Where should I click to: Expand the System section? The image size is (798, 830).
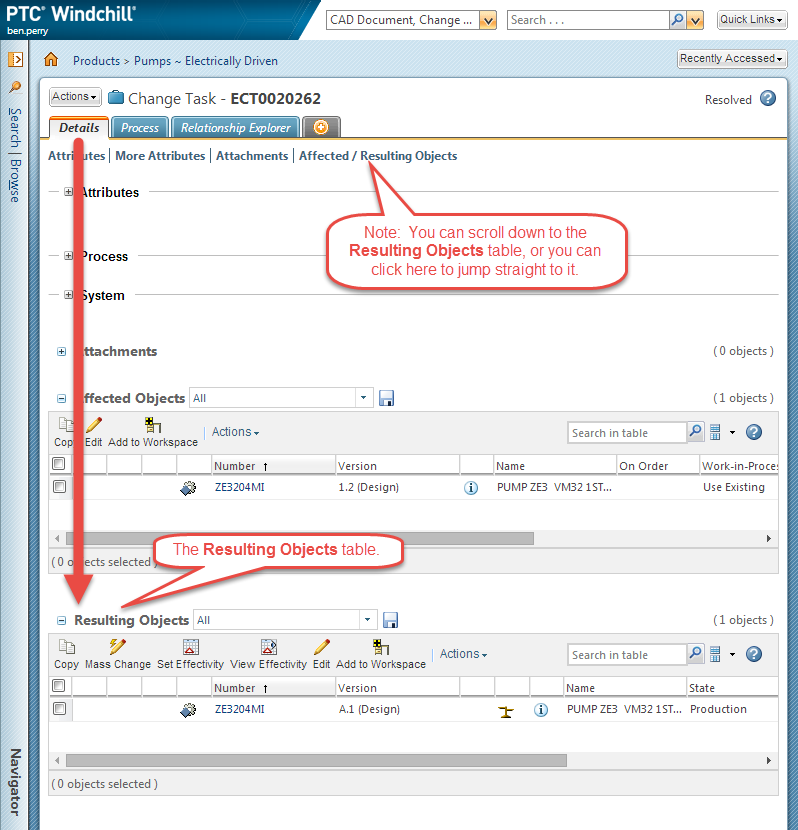tap(68, 295)
